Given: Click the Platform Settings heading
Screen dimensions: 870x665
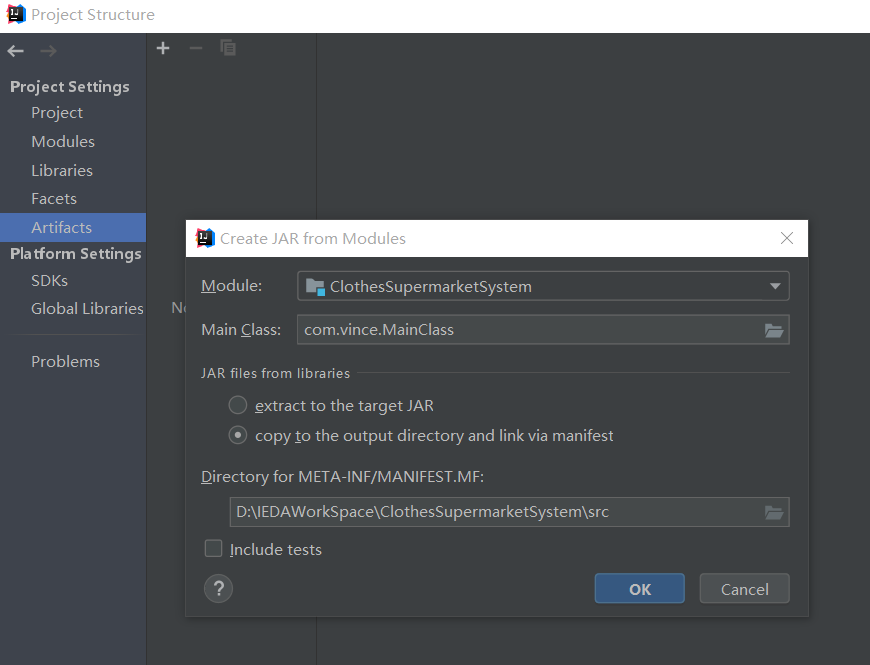Looking at the screenshot, I should (x=76, y=254).
